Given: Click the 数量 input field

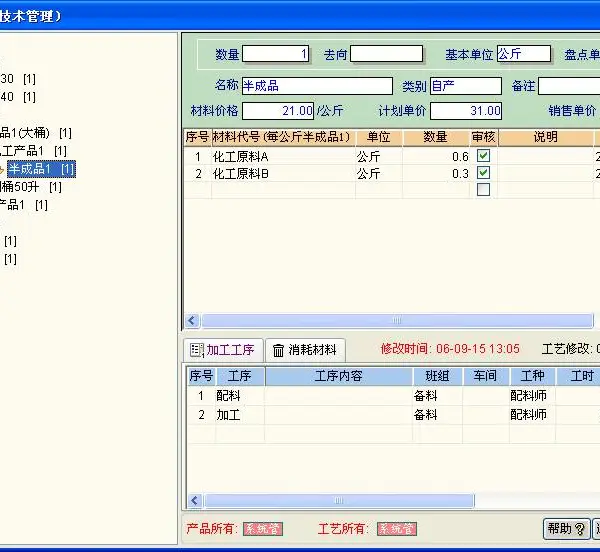Looking at the screenshot, I should (x=276, y=54).
